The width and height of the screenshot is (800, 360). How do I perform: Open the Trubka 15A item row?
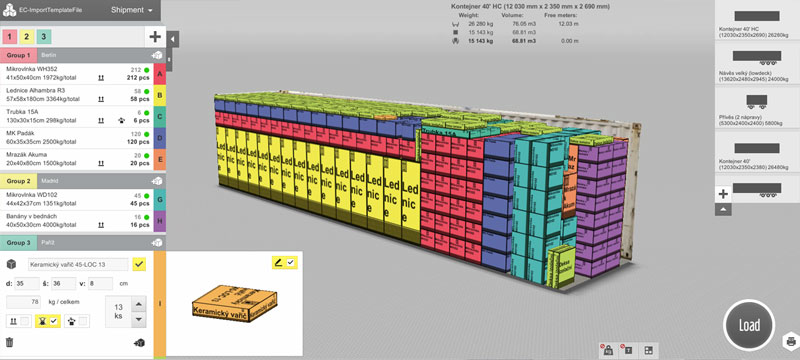point(77,116)
